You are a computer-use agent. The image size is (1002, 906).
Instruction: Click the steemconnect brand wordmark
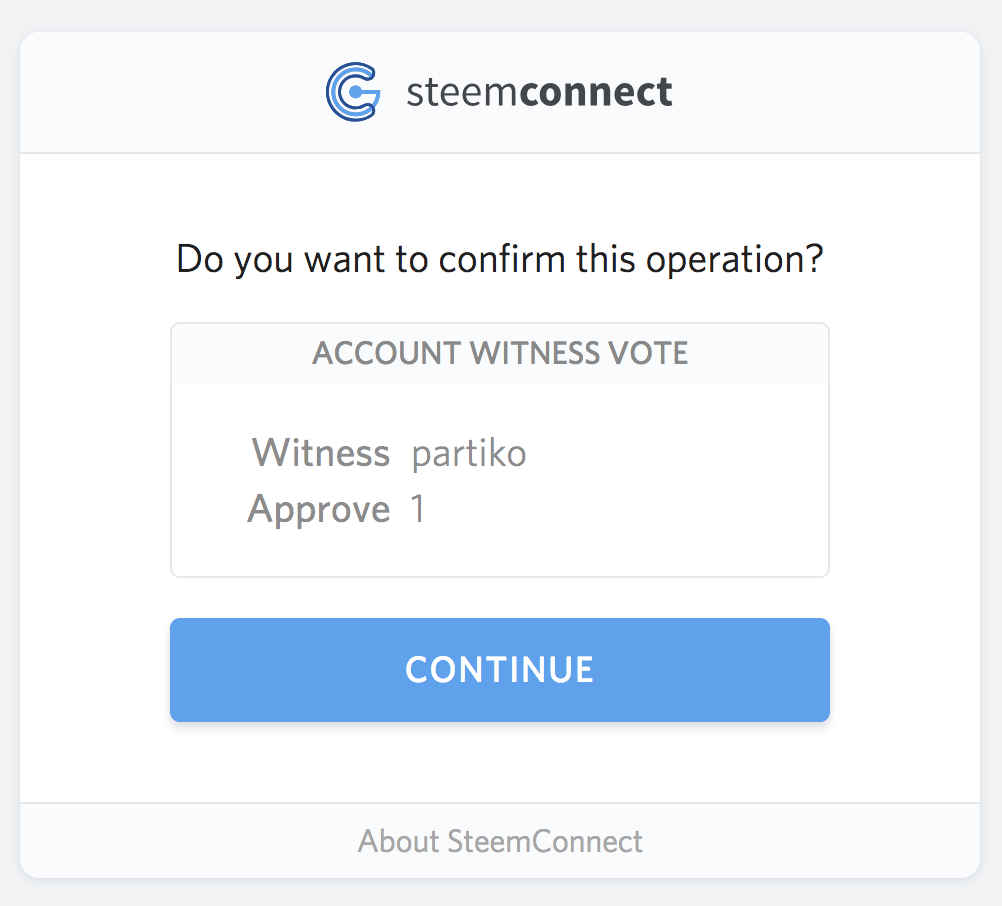pyautogui.click(x=539, y=93)
